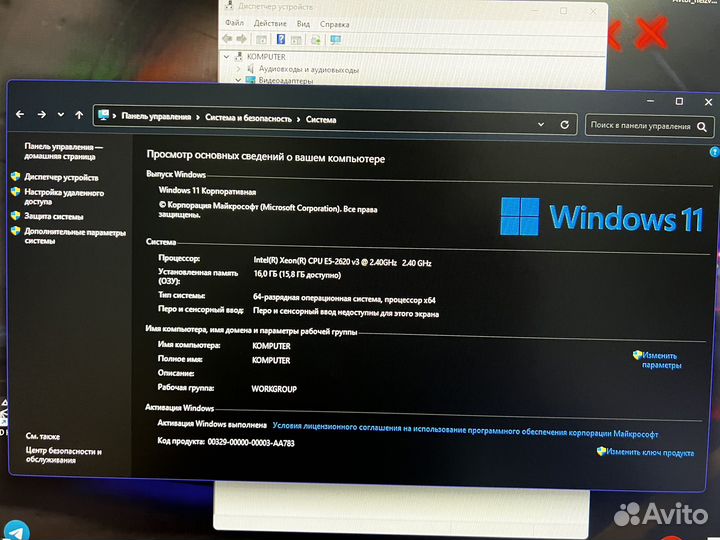Open the blue help question icon
Screen dimensions: 720x540
pyautogui.click(x=714, y=152)
